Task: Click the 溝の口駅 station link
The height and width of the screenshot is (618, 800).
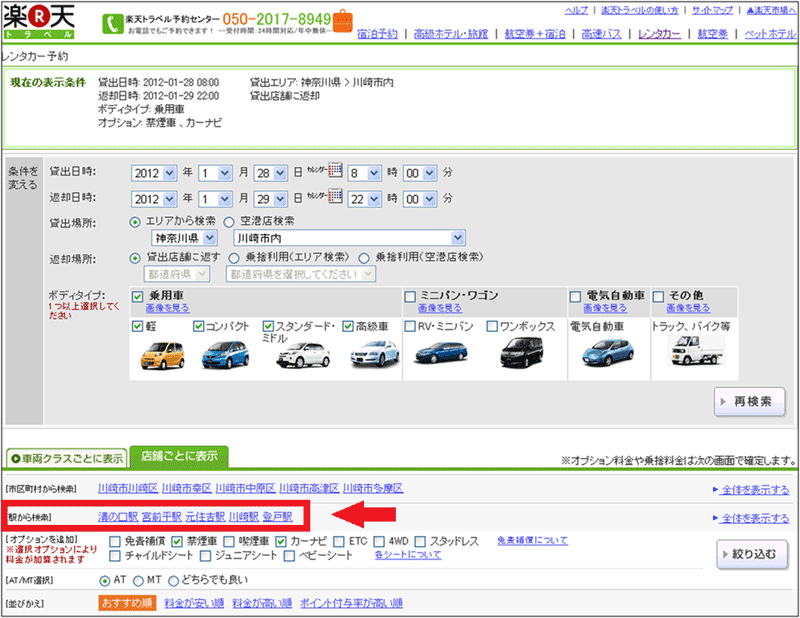Action: [x=117, y=518]
